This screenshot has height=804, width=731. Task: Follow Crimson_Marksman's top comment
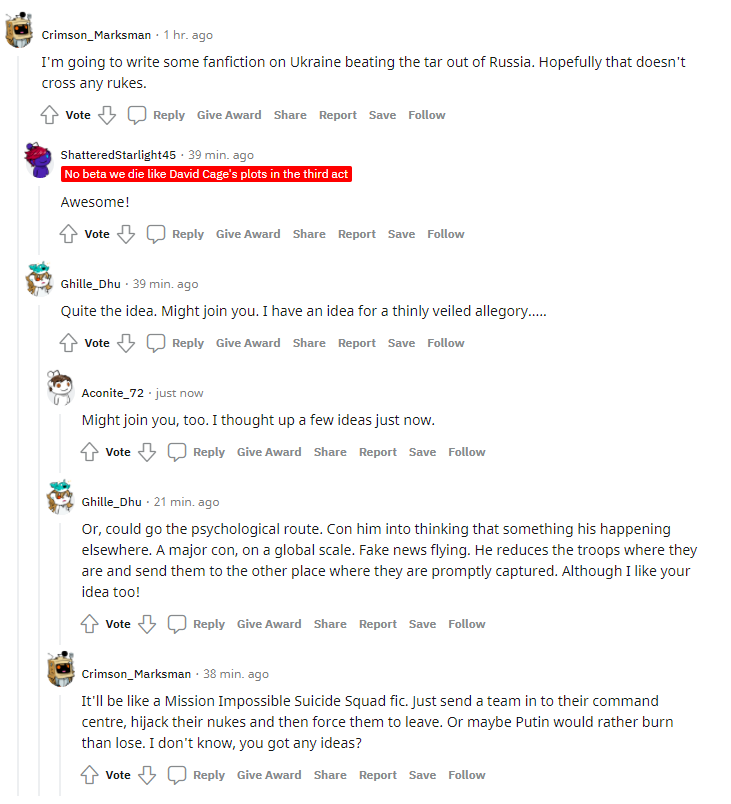click(x=426, y=115)
